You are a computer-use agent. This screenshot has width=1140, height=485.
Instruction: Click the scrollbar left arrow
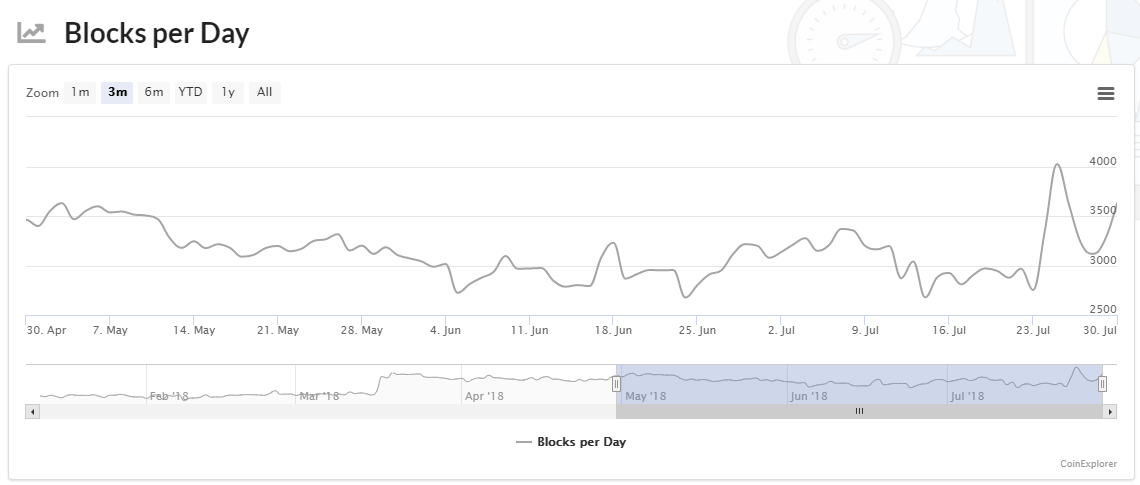click(32, 411)
